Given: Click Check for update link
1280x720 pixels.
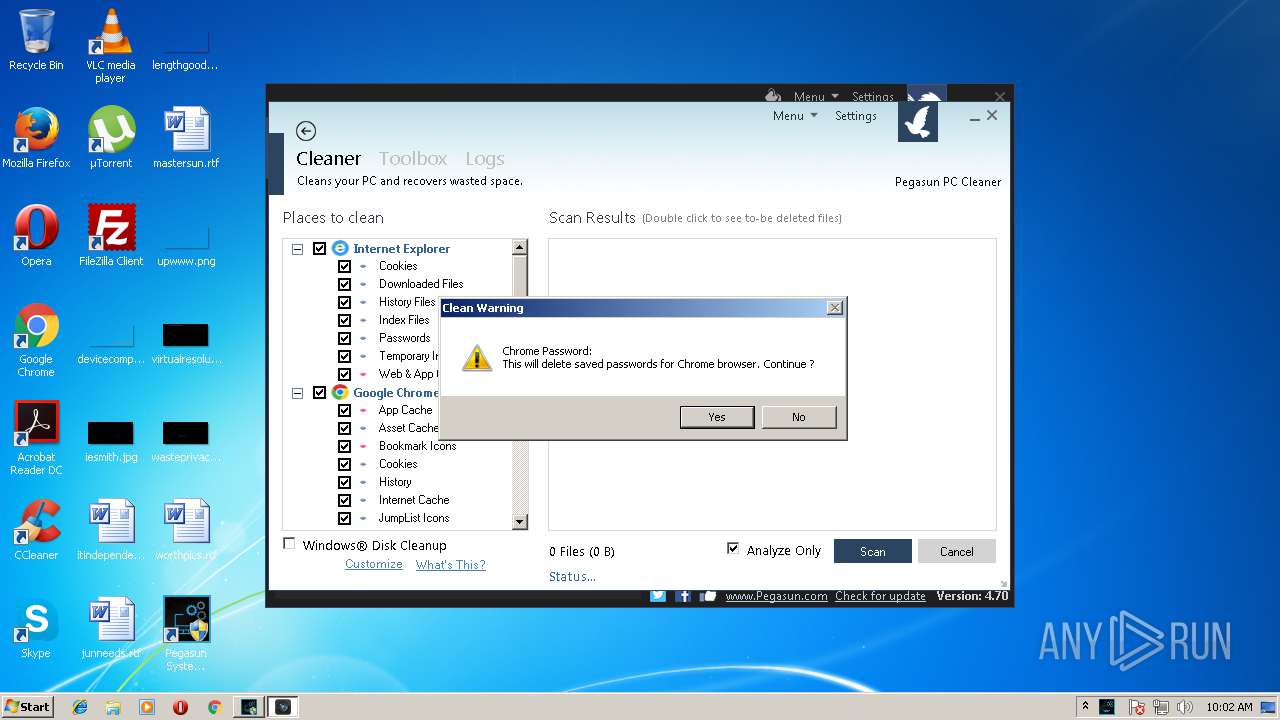Looking at the screenshot, I should pos(880,596).
